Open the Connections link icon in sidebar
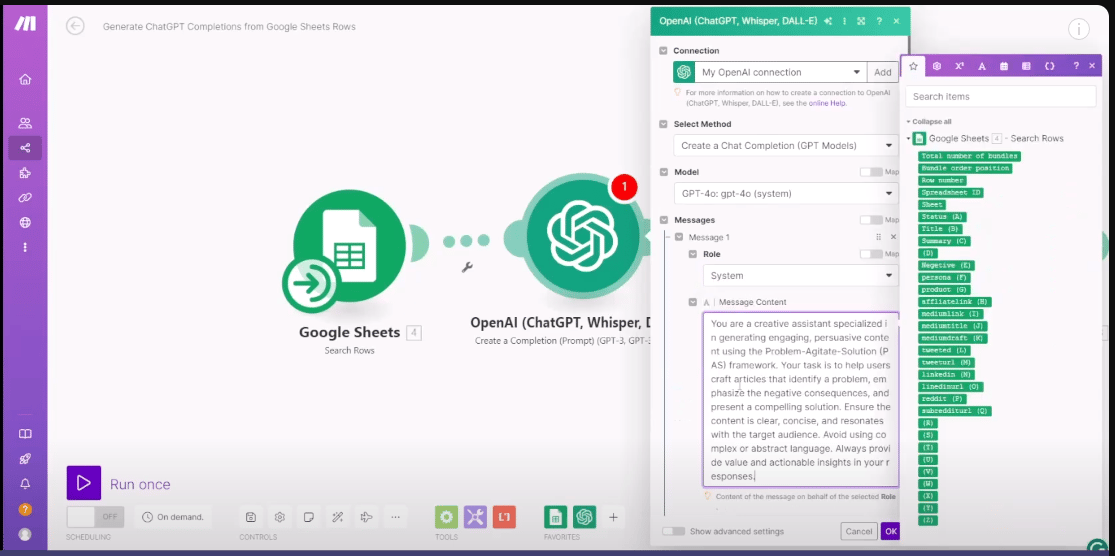 click(x=25, y=198)
